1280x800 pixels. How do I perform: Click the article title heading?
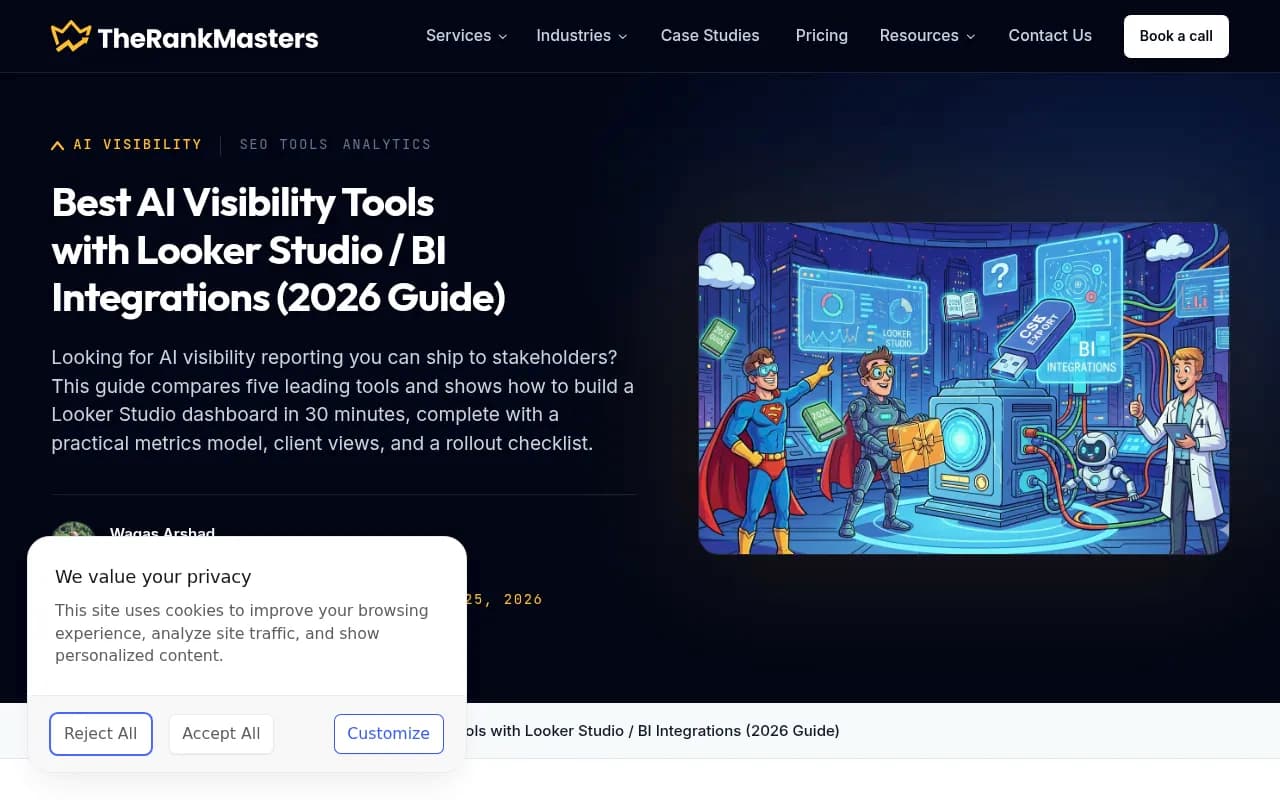tap(279, 250)
